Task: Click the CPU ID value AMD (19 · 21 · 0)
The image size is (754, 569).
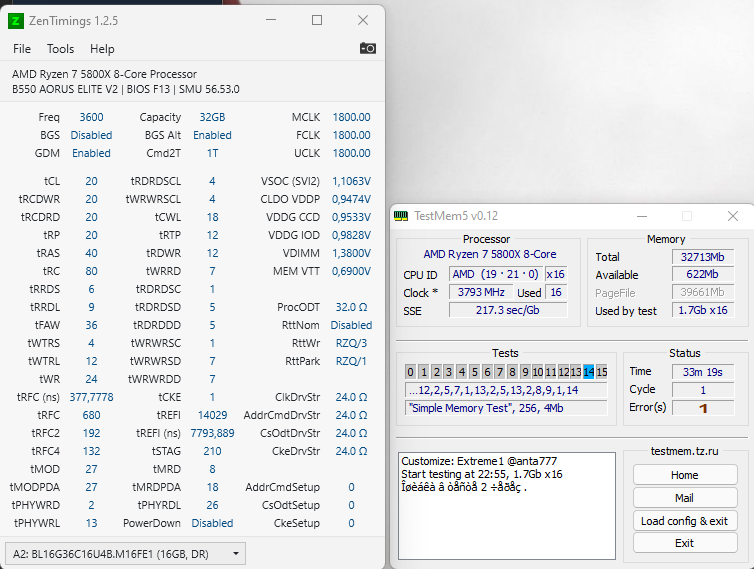Action: coord(496,274)
